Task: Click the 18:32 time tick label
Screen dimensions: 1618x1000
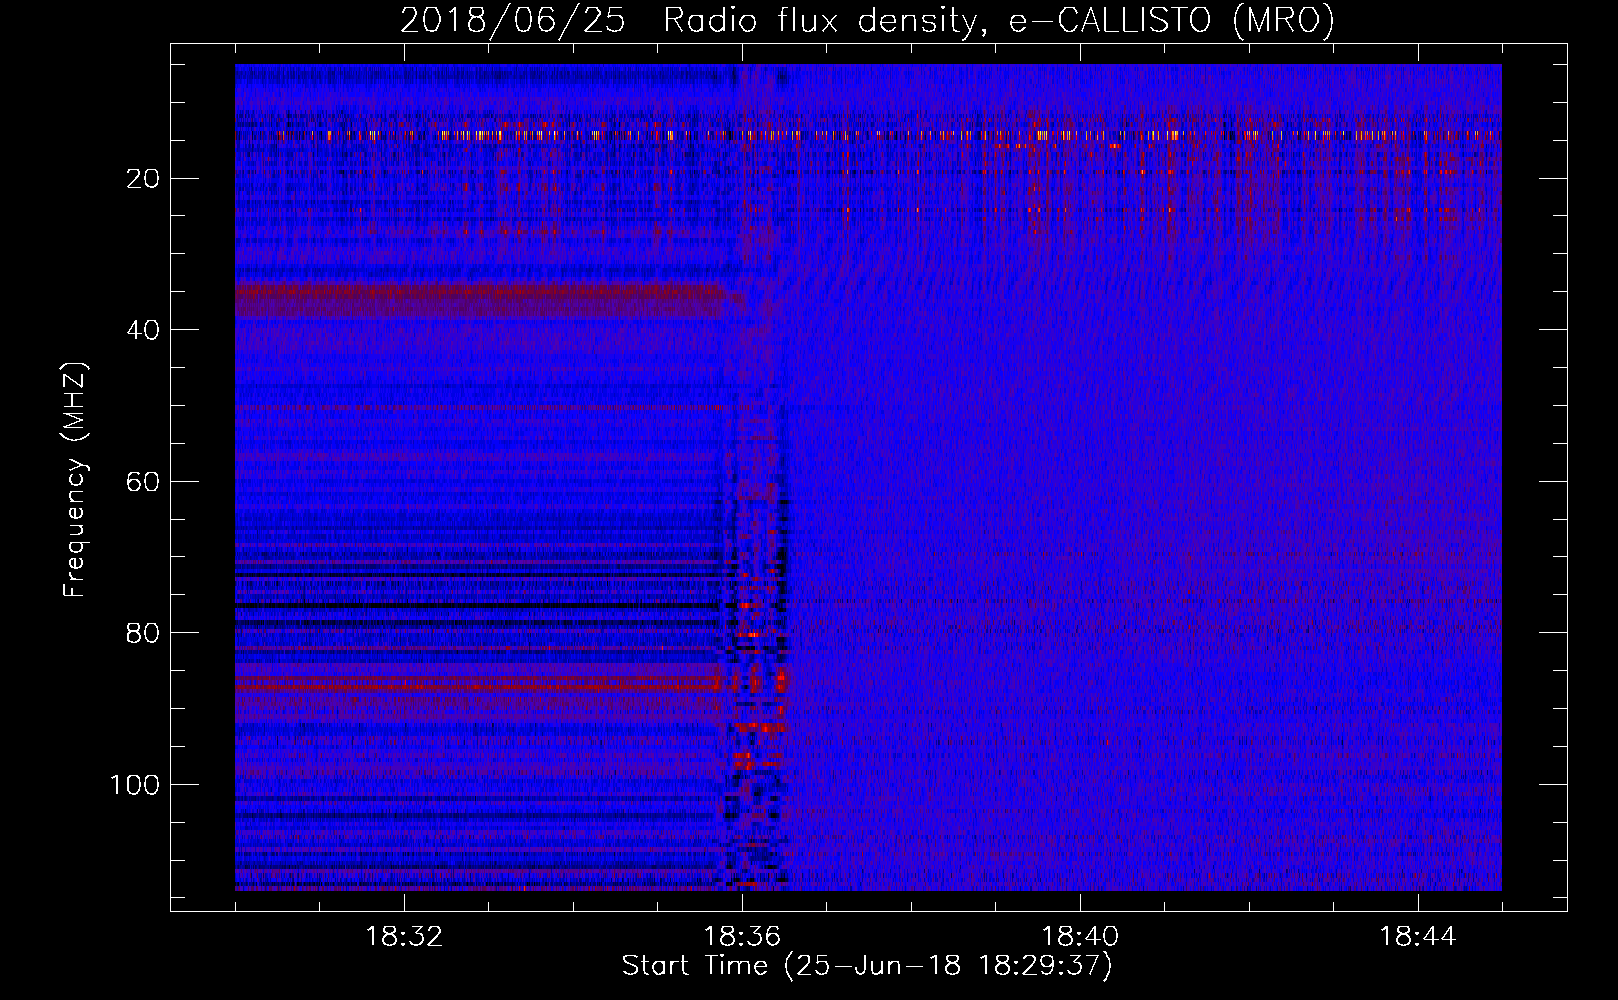Action: coord(404,937)
